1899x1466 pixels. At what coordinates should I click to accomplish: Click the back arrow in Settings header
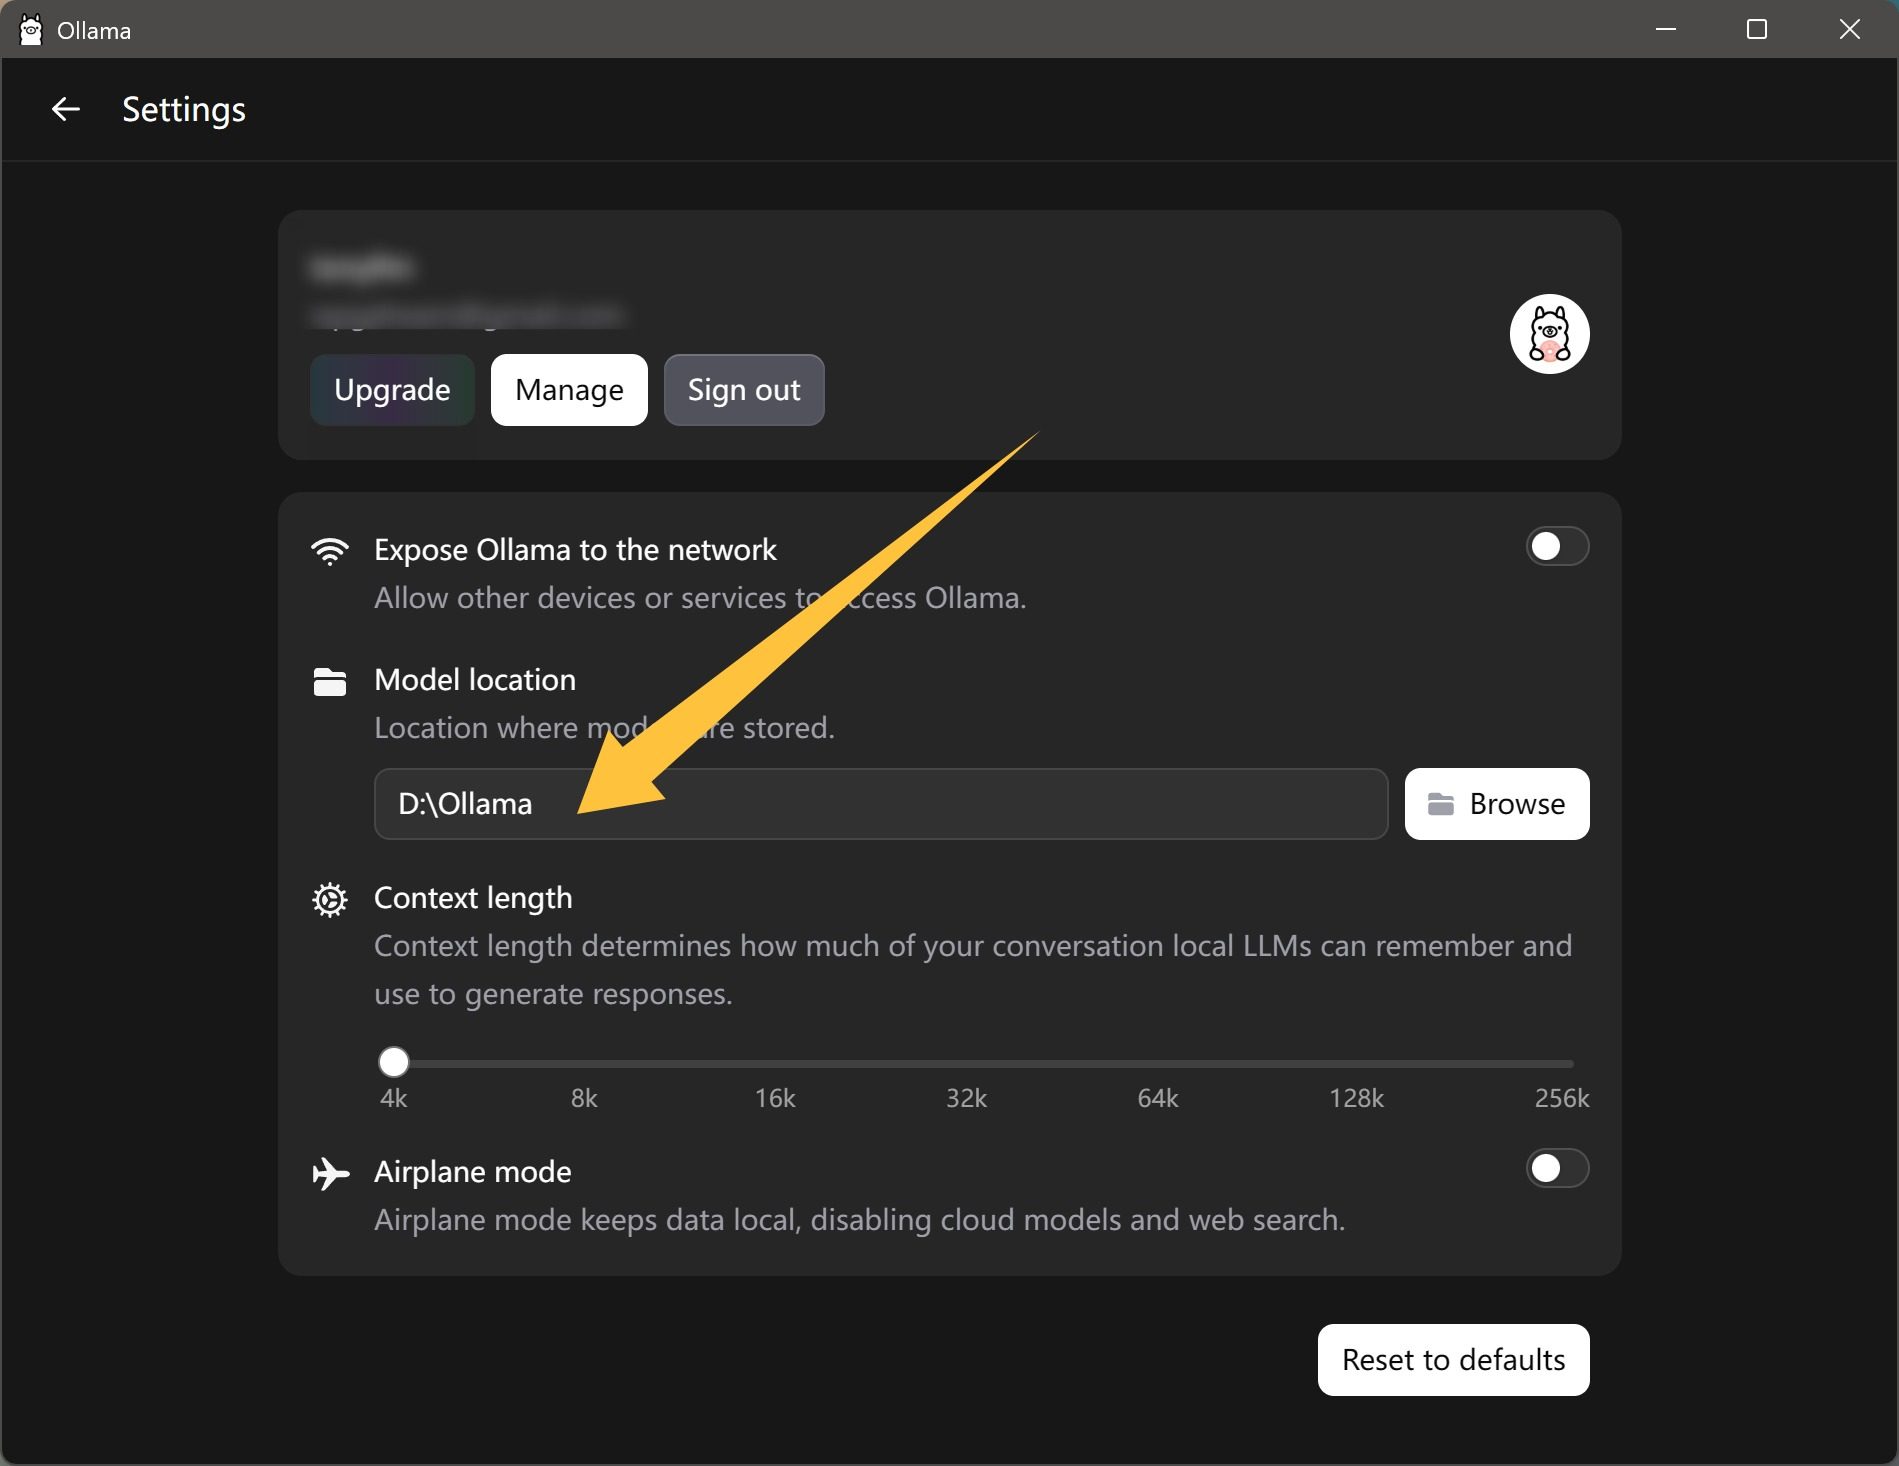coord(66,109)
